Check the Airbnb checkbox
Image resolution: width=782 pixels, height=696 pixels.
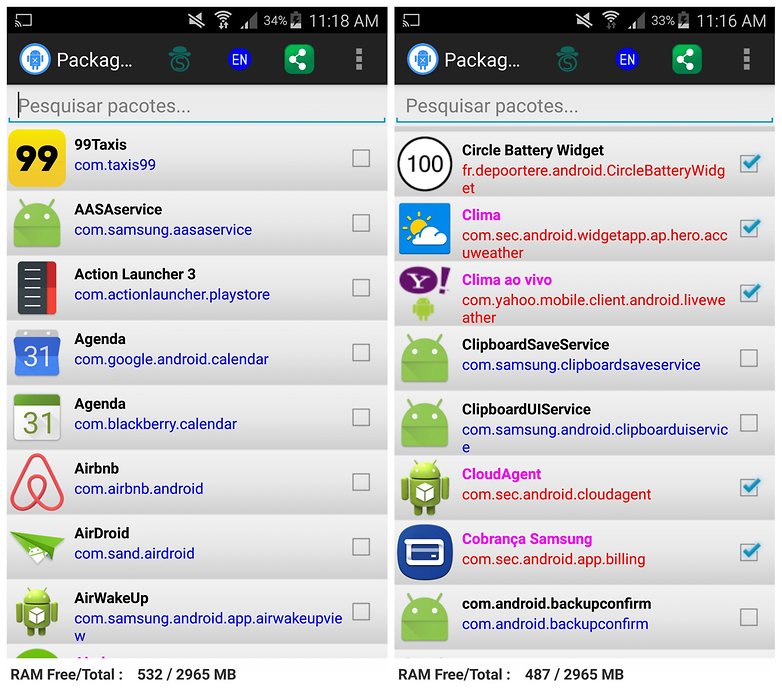pos(361,482)
